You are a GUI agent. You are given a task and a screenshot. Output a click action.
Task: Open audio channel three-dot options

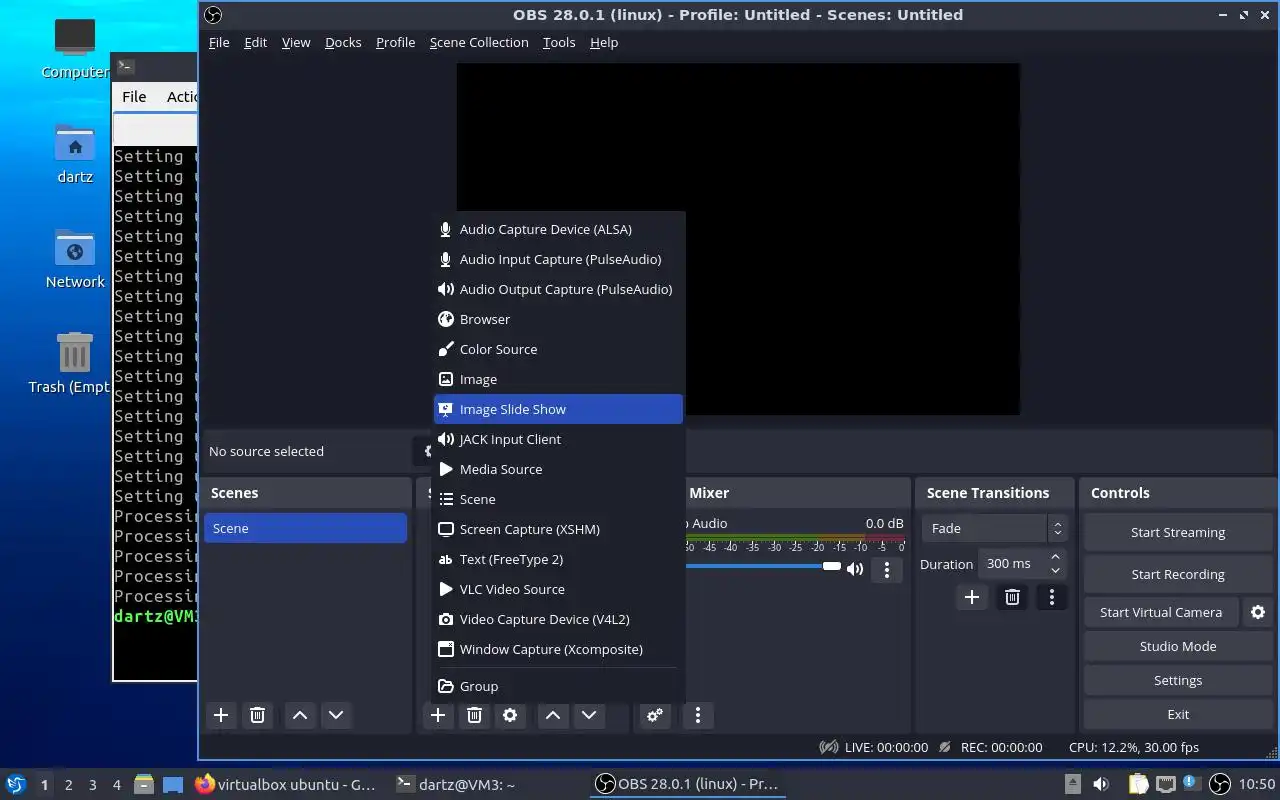point(887,569)
